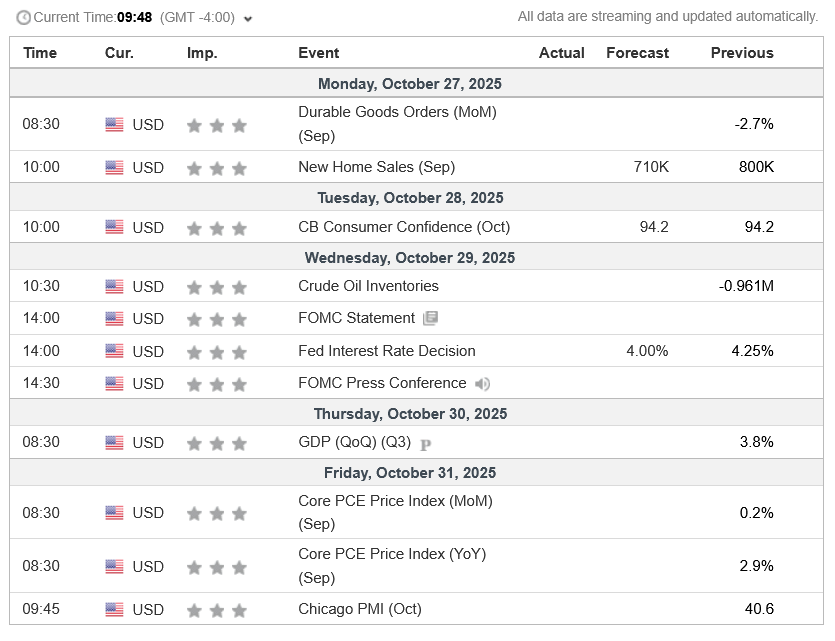Click the 14:30 press conference time

[x=41, y=383]
